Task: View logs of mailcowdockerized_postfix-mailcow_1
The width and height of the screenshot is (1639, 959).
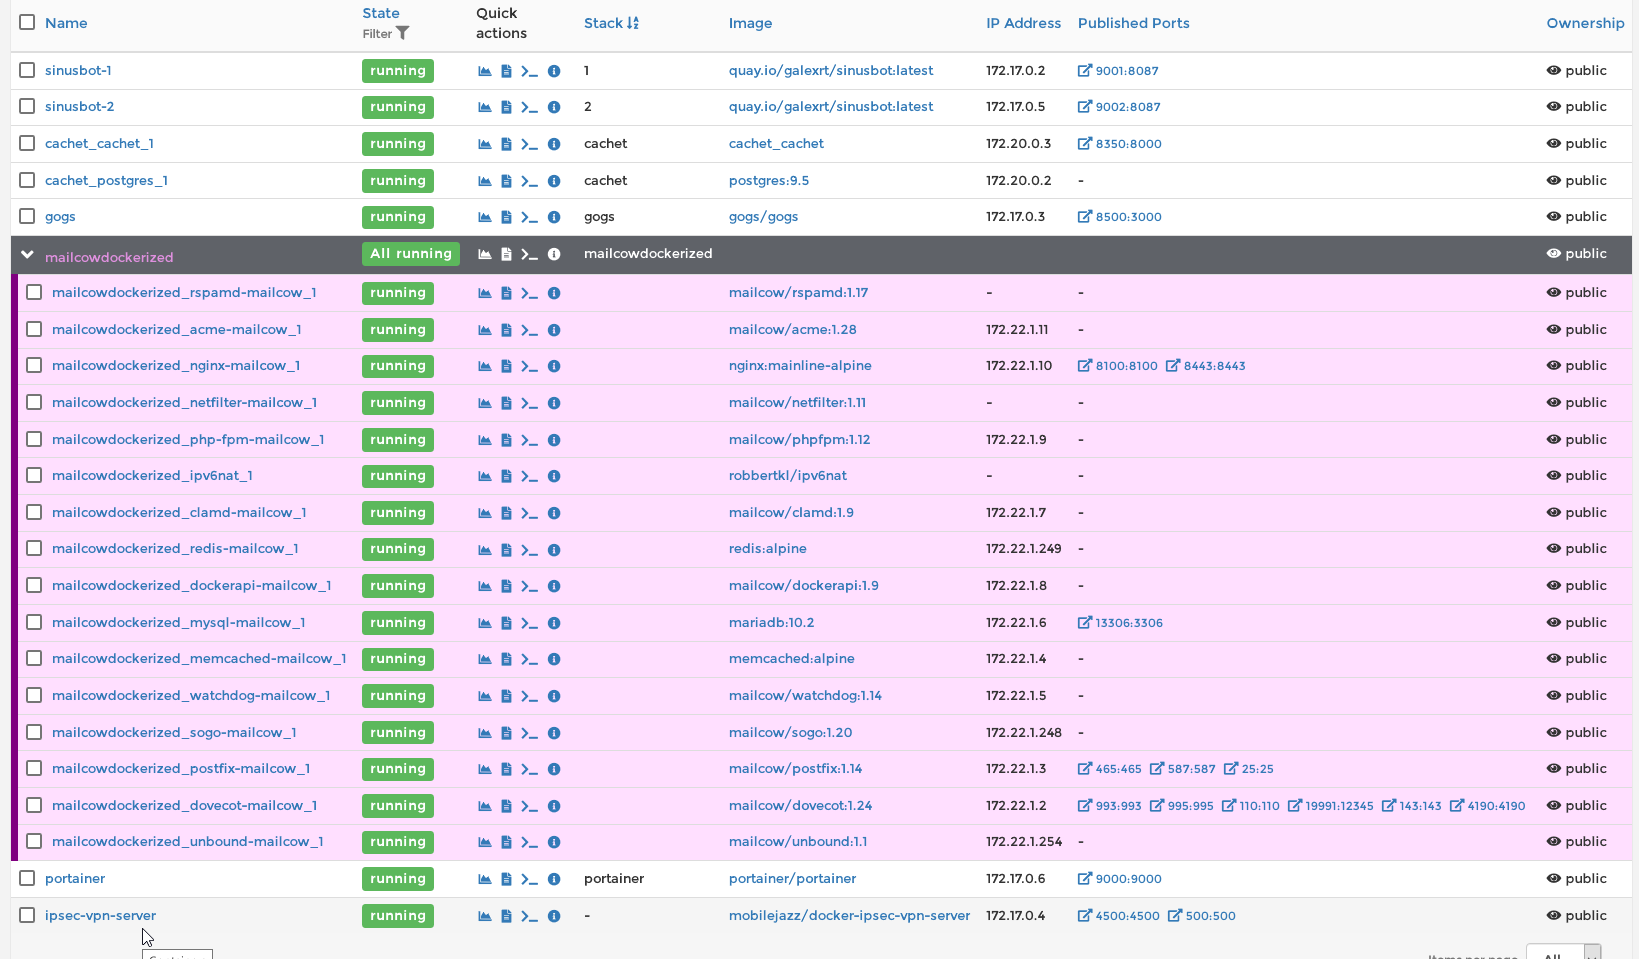Action: pos(506,769)
